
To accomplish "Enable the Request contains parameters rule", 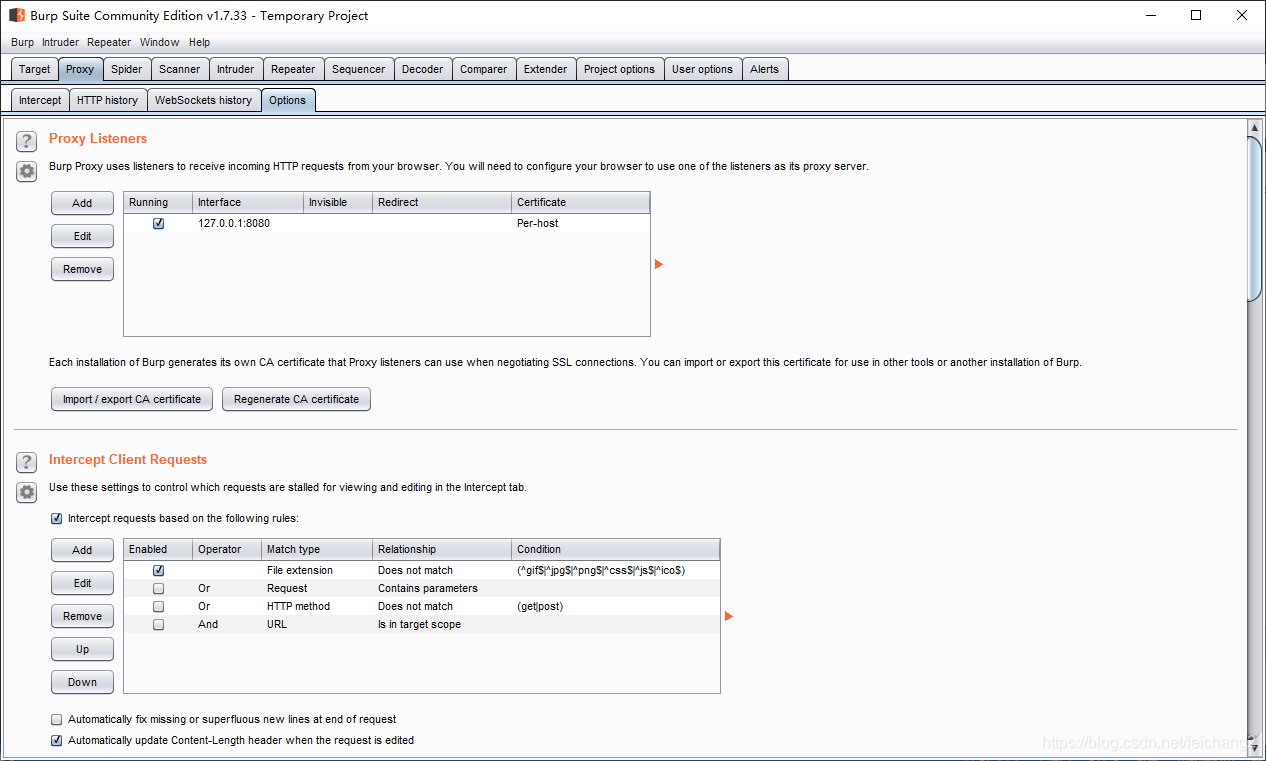I will click(x=158, y=588).
